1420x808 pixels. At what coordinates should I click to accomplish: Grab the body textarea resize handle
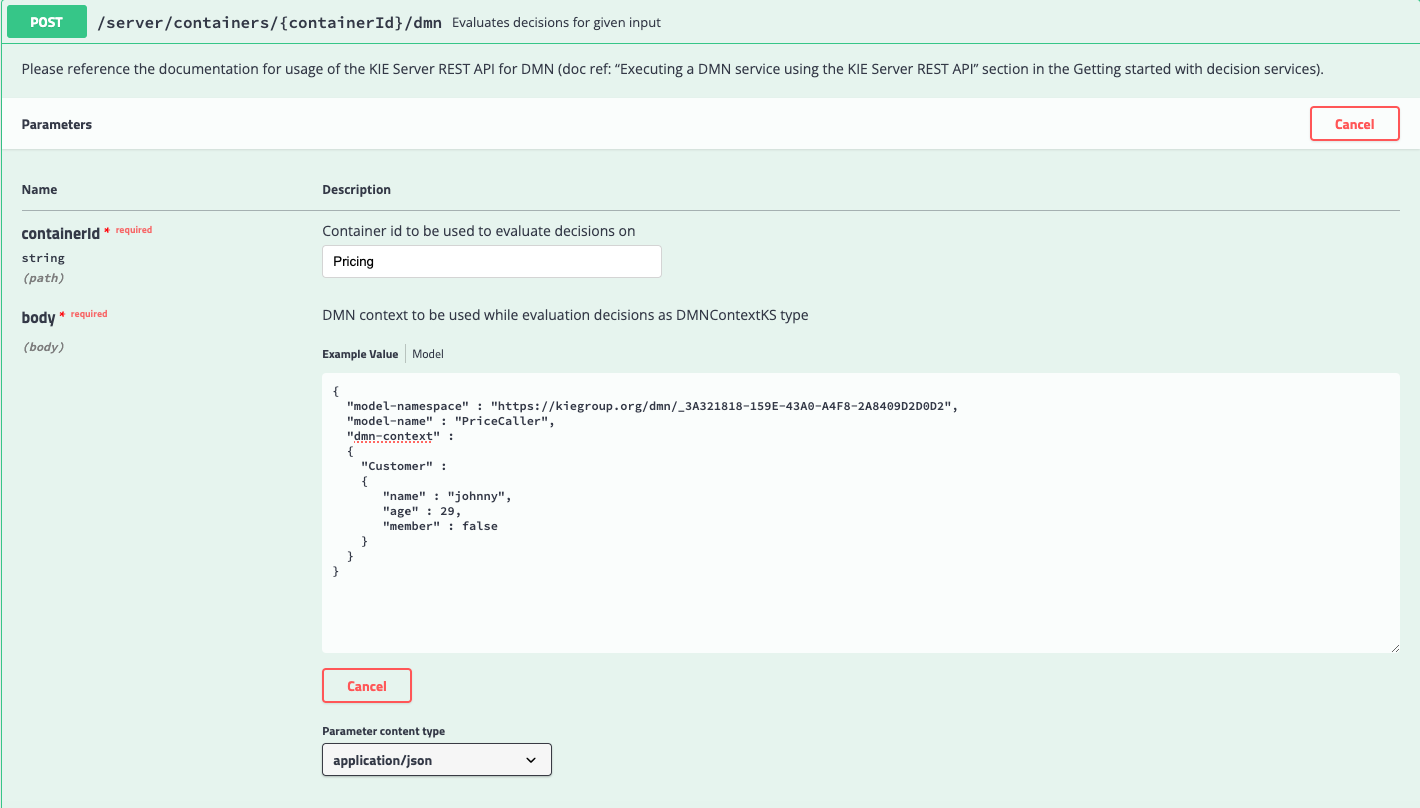(x=1394, y=647)
